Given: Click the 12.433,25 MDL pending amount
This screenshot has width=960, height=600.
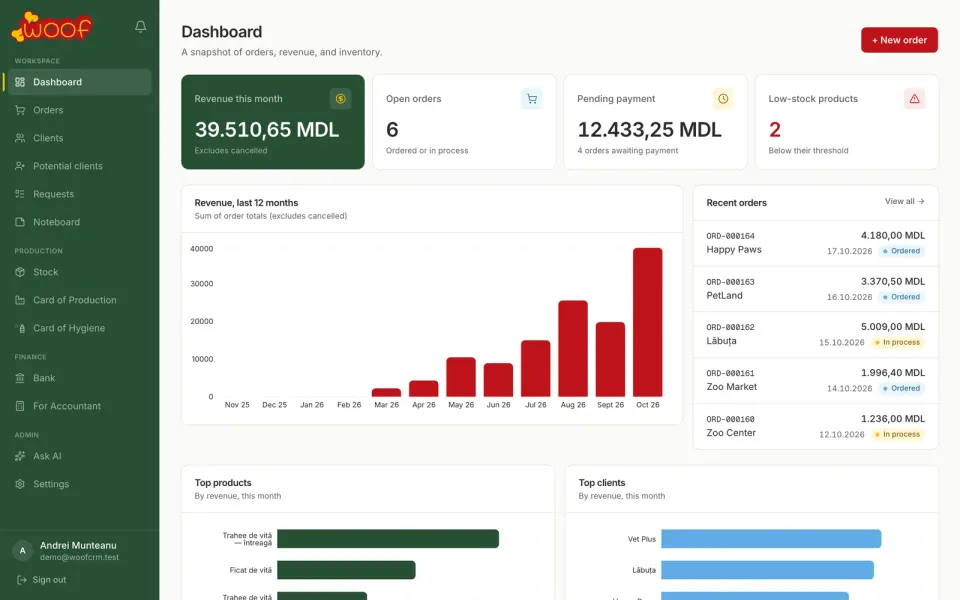Looking at the screenshot, I should point(650,130).
